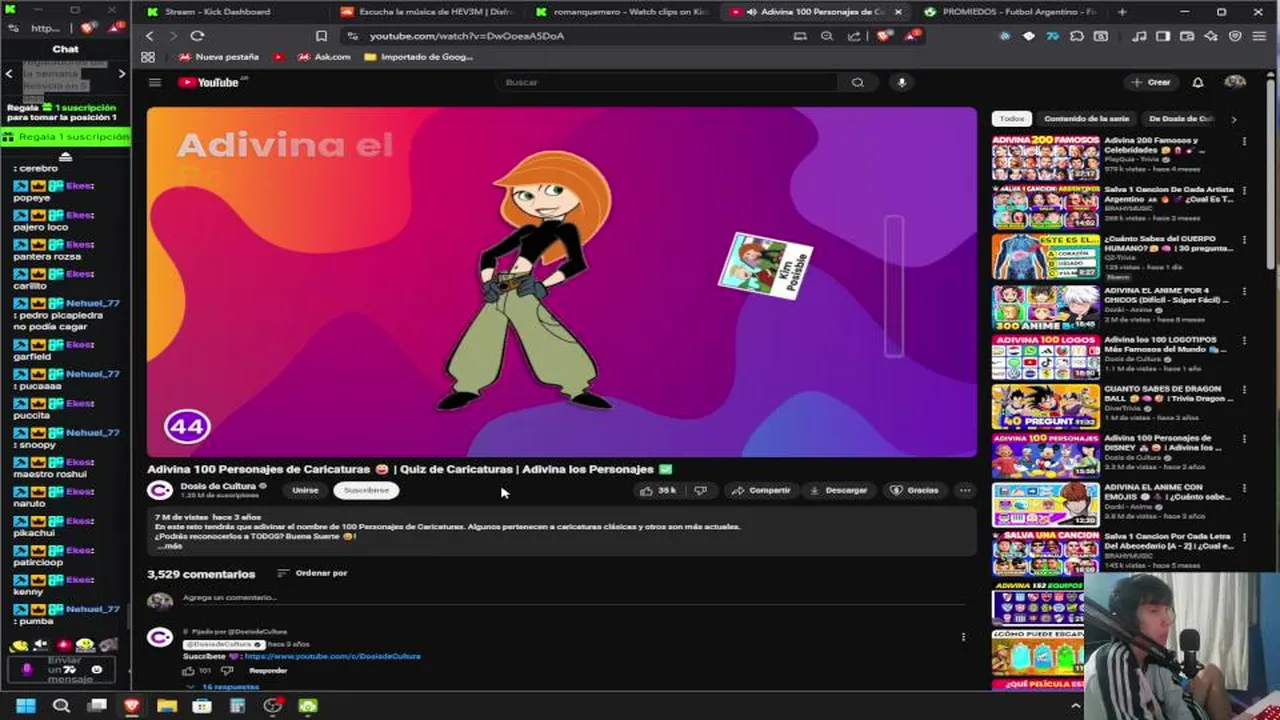Open the Importado de Google bookmarks folder

(419, 57)
